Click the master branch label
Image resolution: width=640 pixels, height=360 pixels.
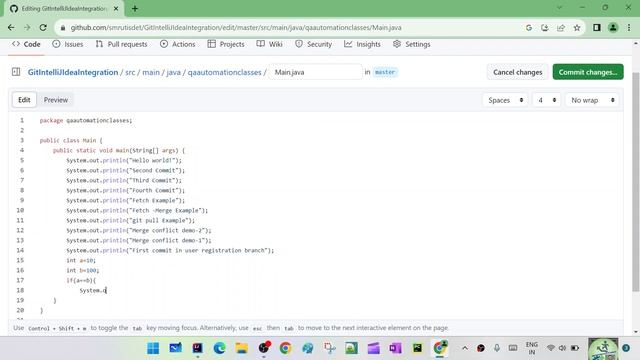point(385,72)
